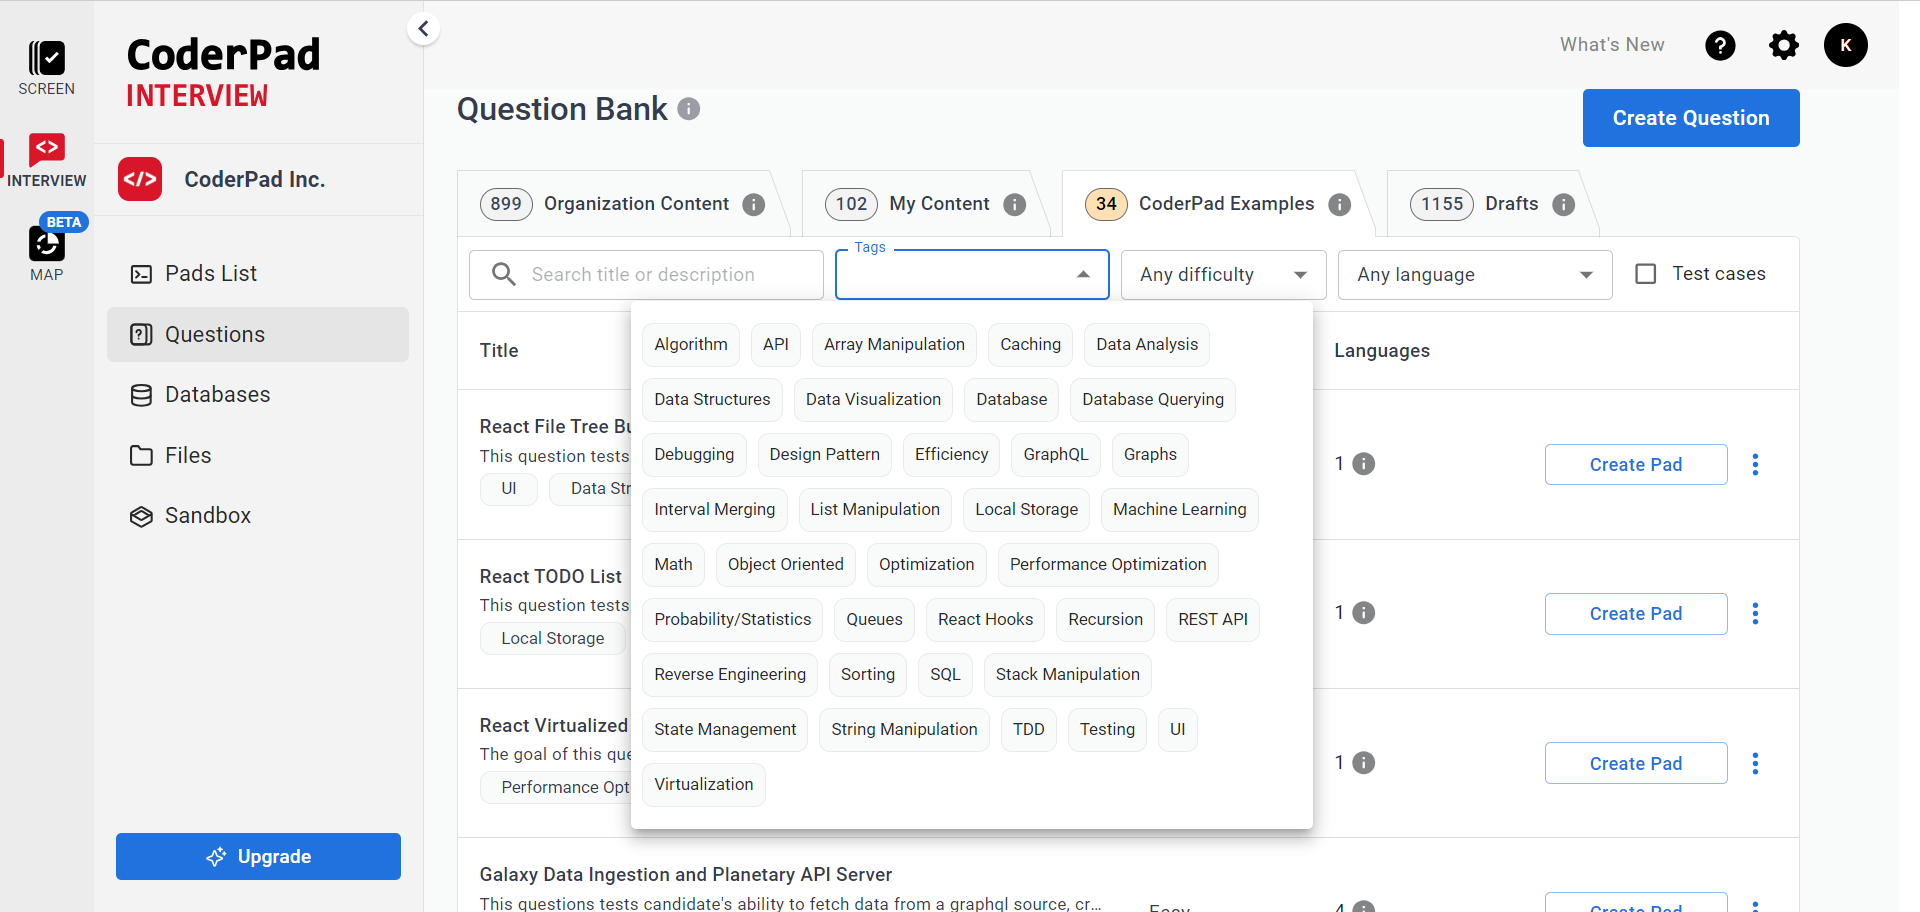This screenshot has width=1920, height=912.
Task: Expand the Any language dropdown
Action: 1474,275
